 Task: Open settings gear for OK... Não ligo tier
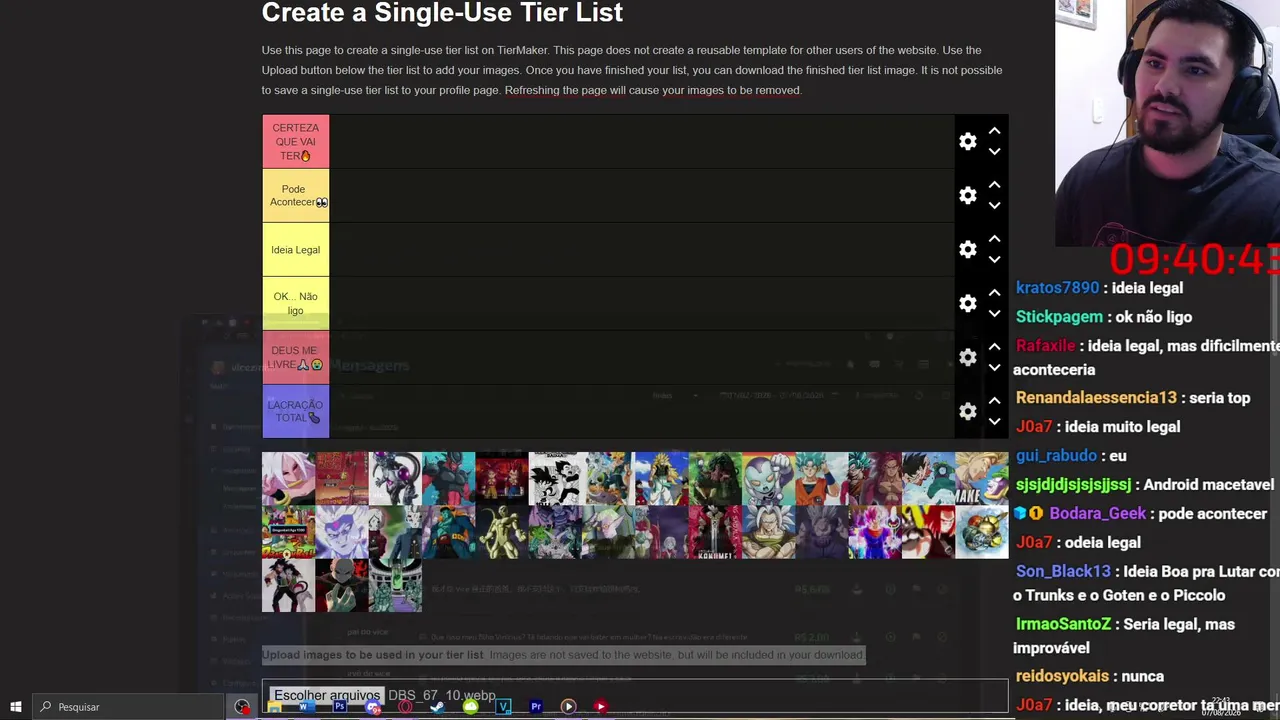(x=967, y=304)
